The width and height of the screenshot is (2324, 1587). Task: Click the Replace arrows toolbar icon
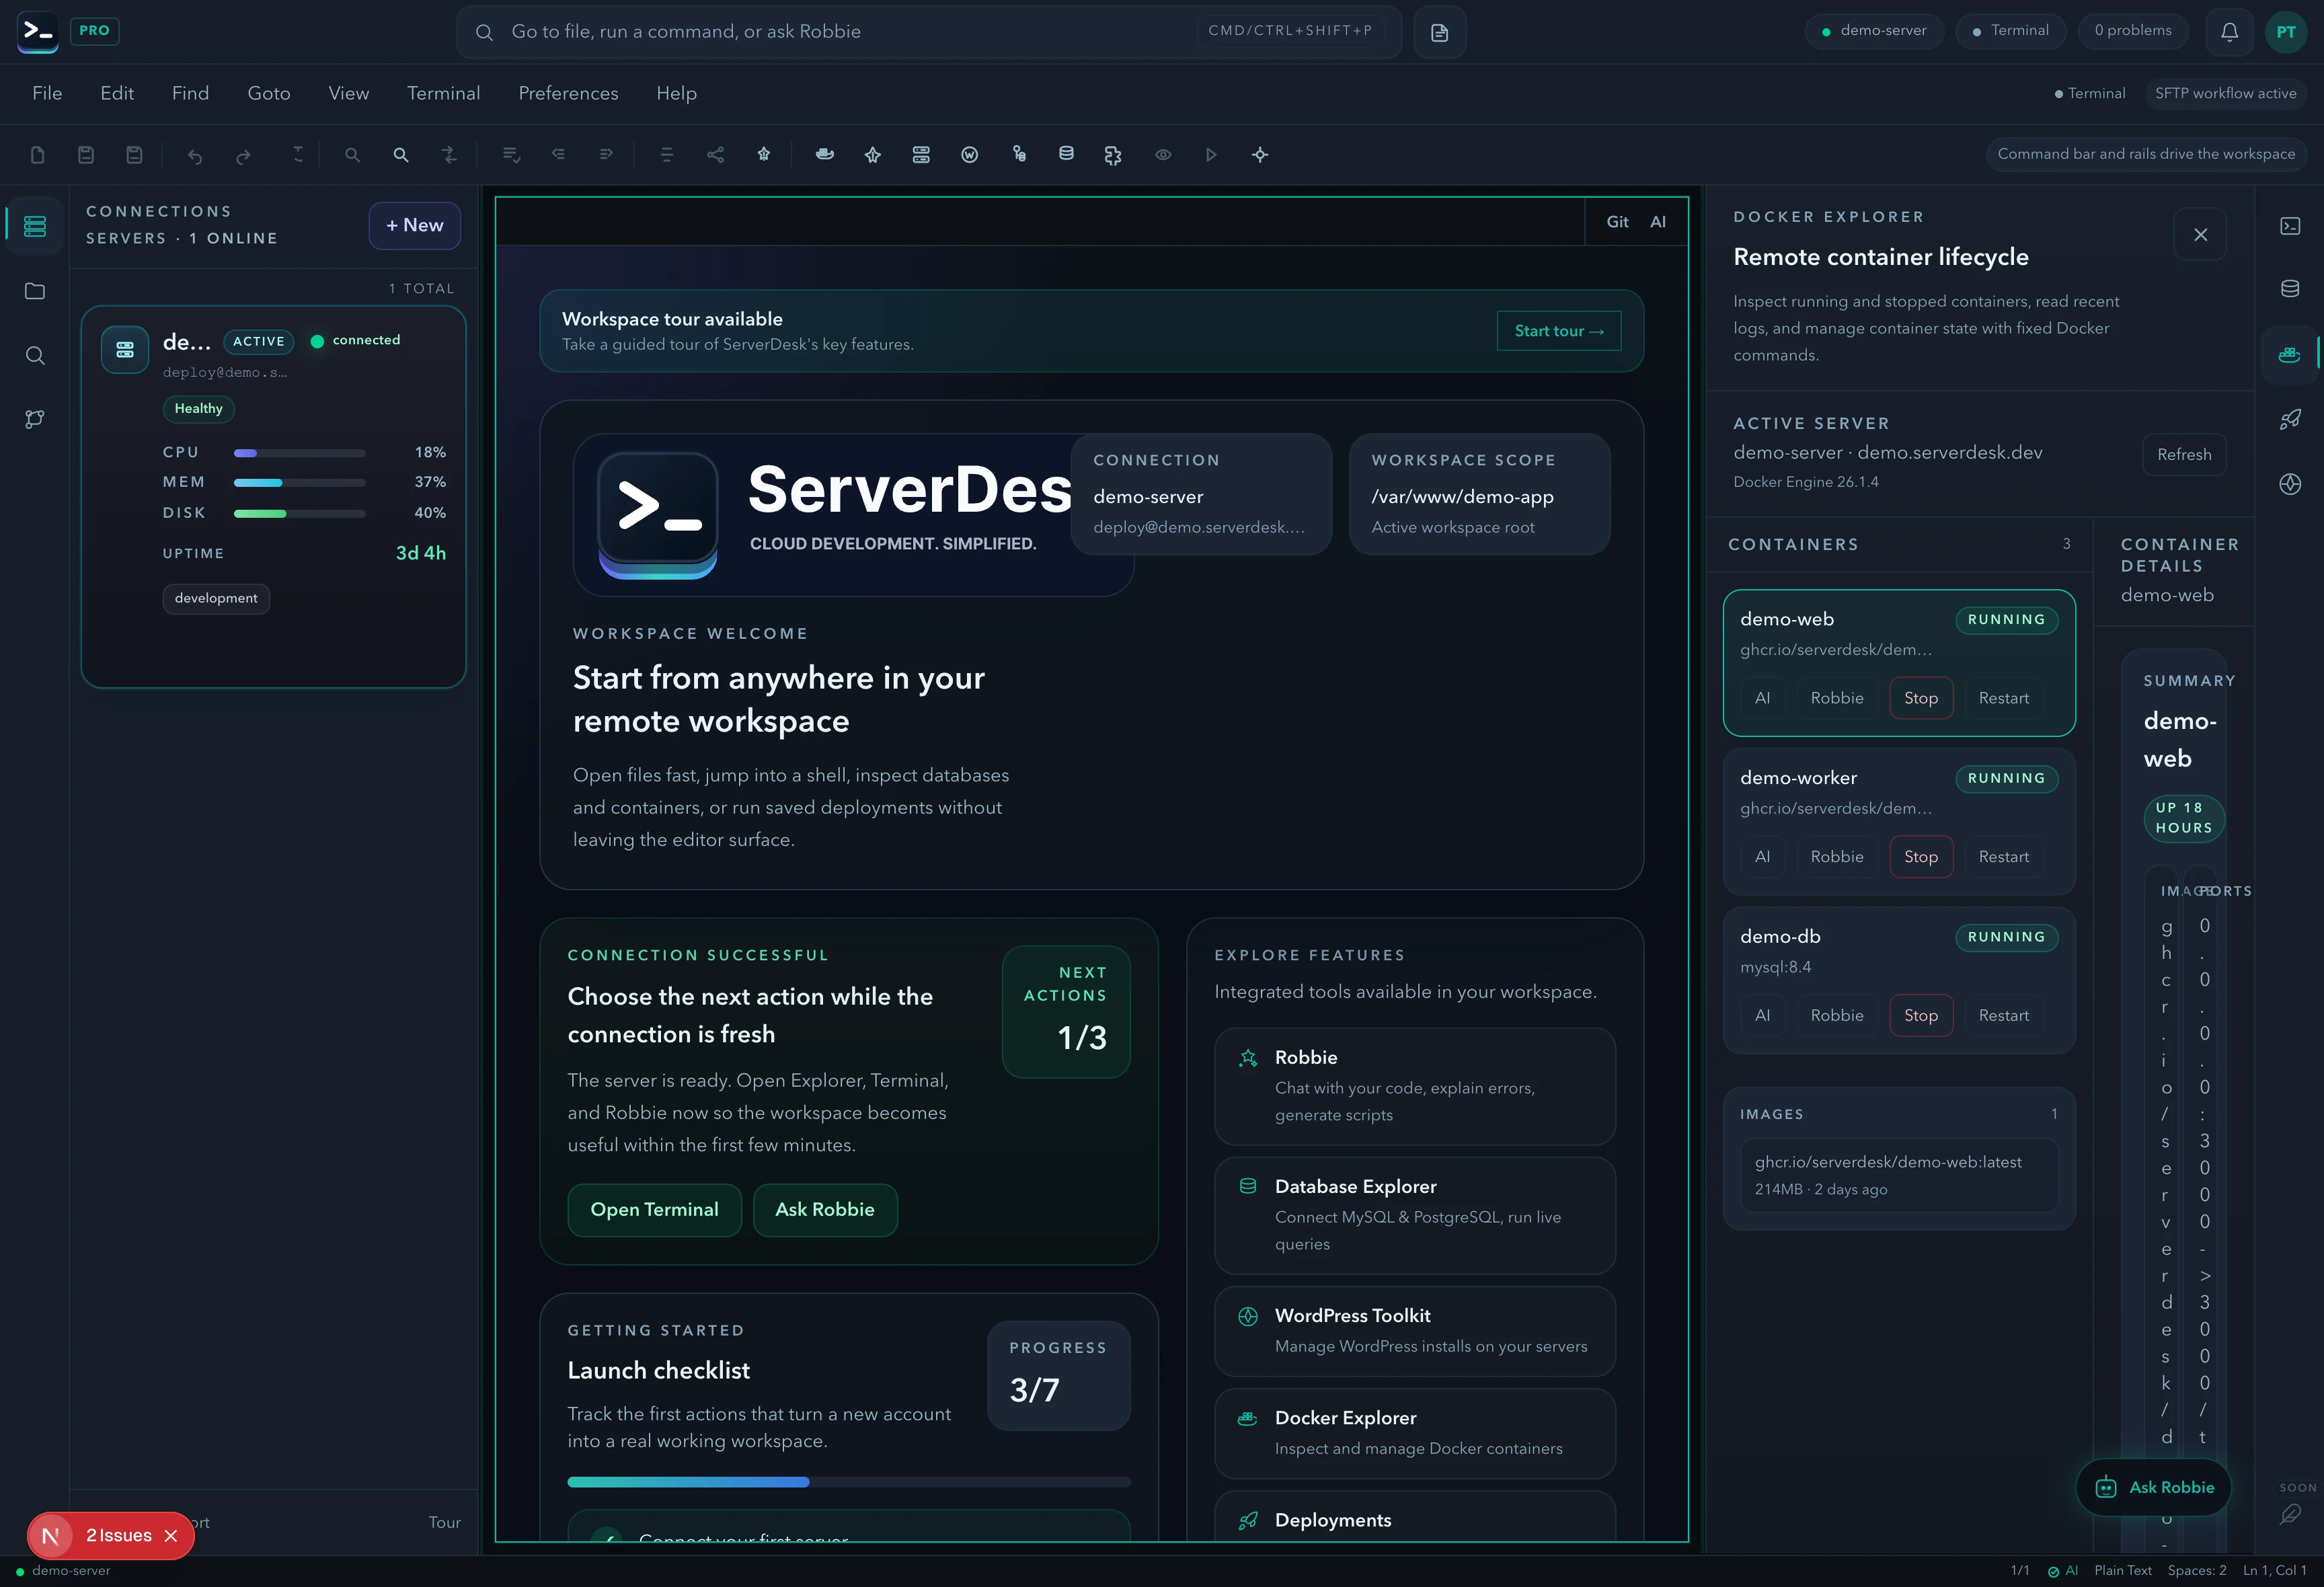(x=449, y=155)
